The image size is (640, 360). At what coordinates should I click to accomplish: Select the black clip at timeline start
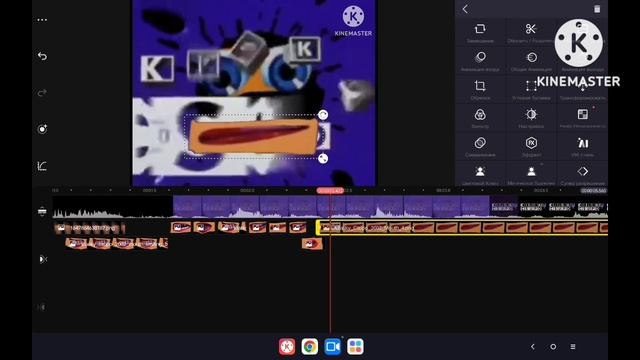[113, 206]
